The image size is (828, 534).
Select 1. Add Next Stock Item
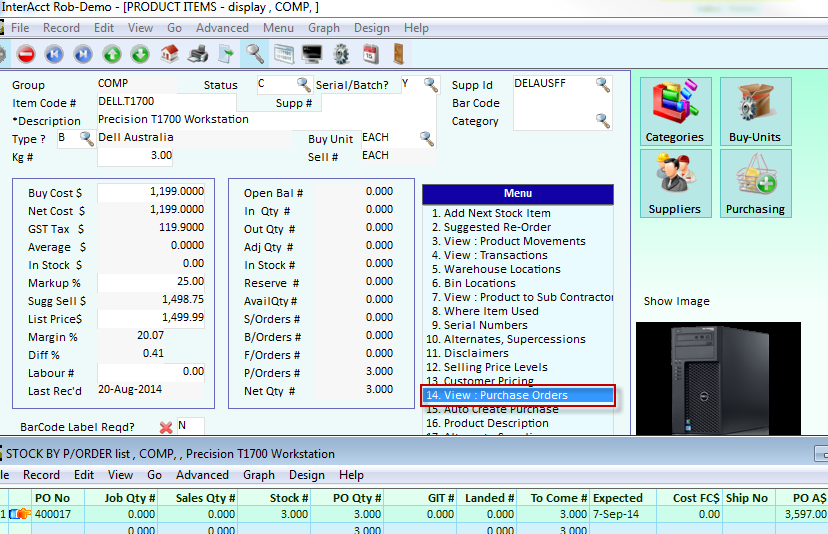click(x=491, y=213)
